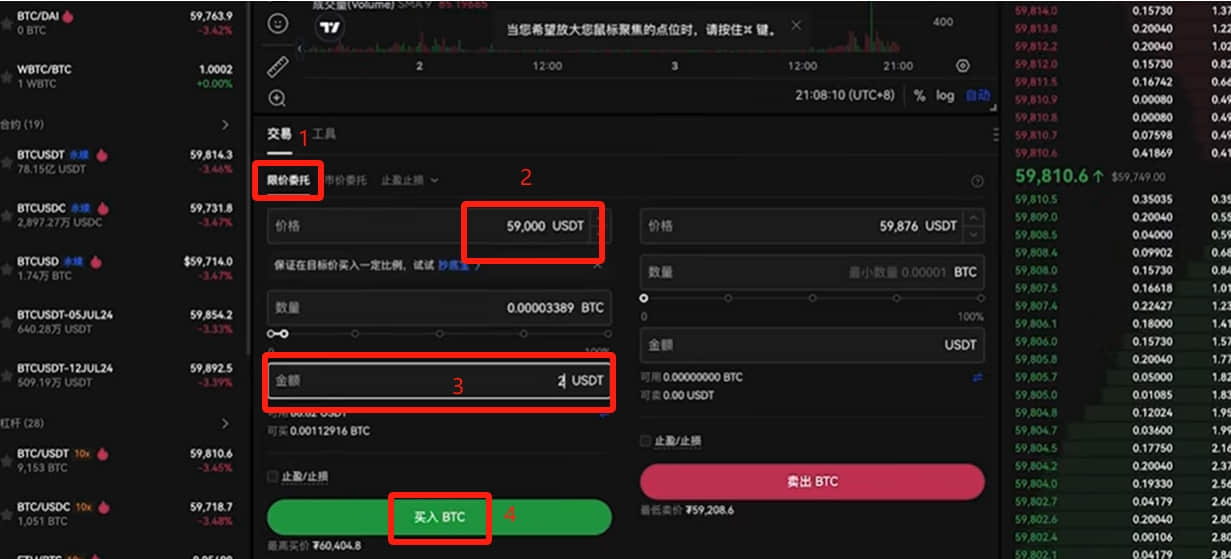Switch to the 工具 tab
The width and height of the screenshot is (1231, 559).
[x=324, y=133]
